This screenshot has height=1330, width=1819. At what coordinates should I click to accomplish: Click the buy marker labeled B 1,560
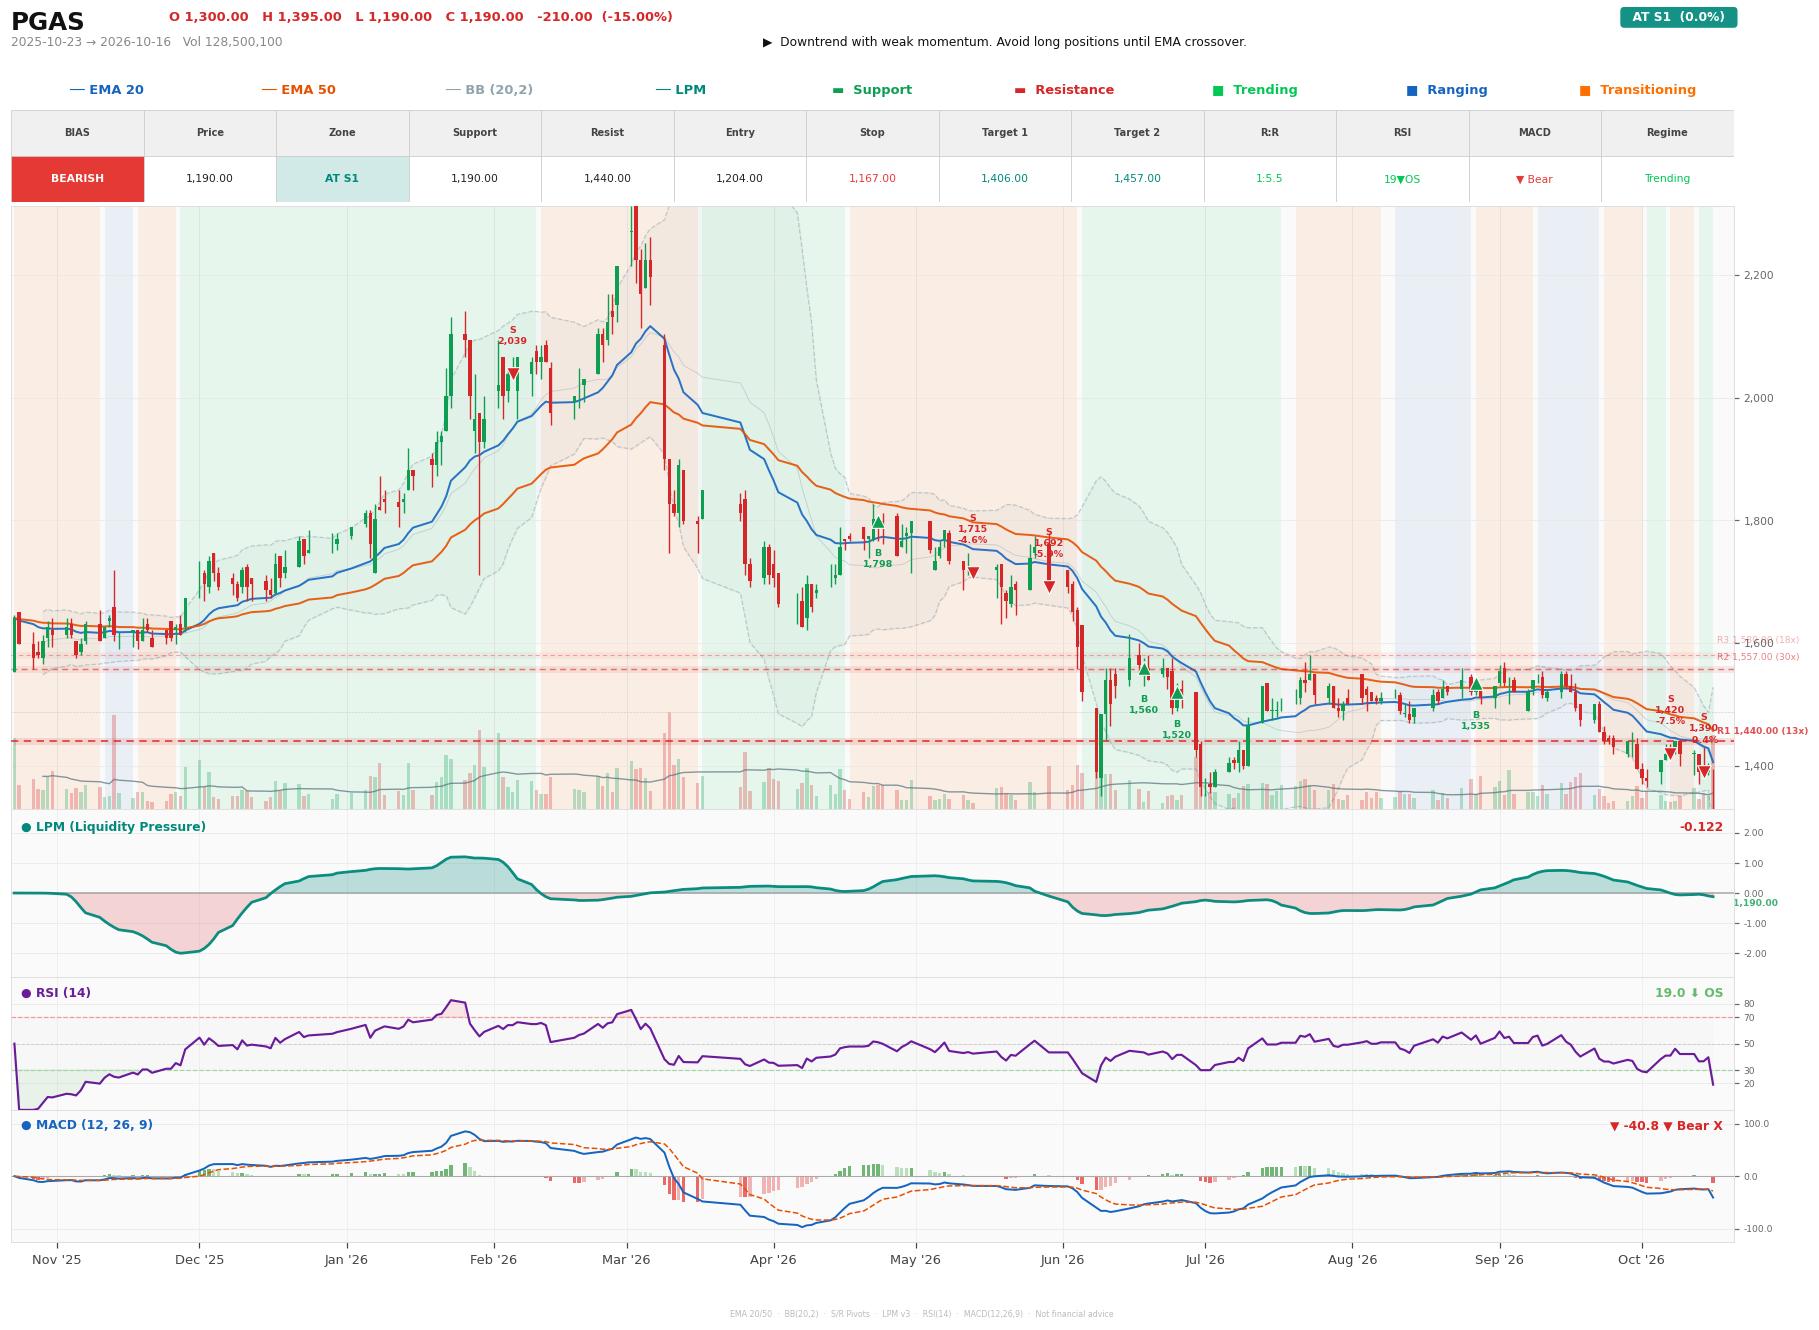pyautogui.click(x=1143, y=669)
